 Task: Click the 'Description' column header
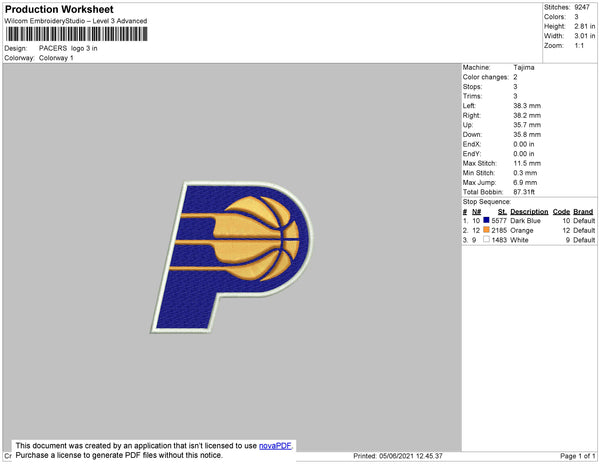[x=529, y=212]
